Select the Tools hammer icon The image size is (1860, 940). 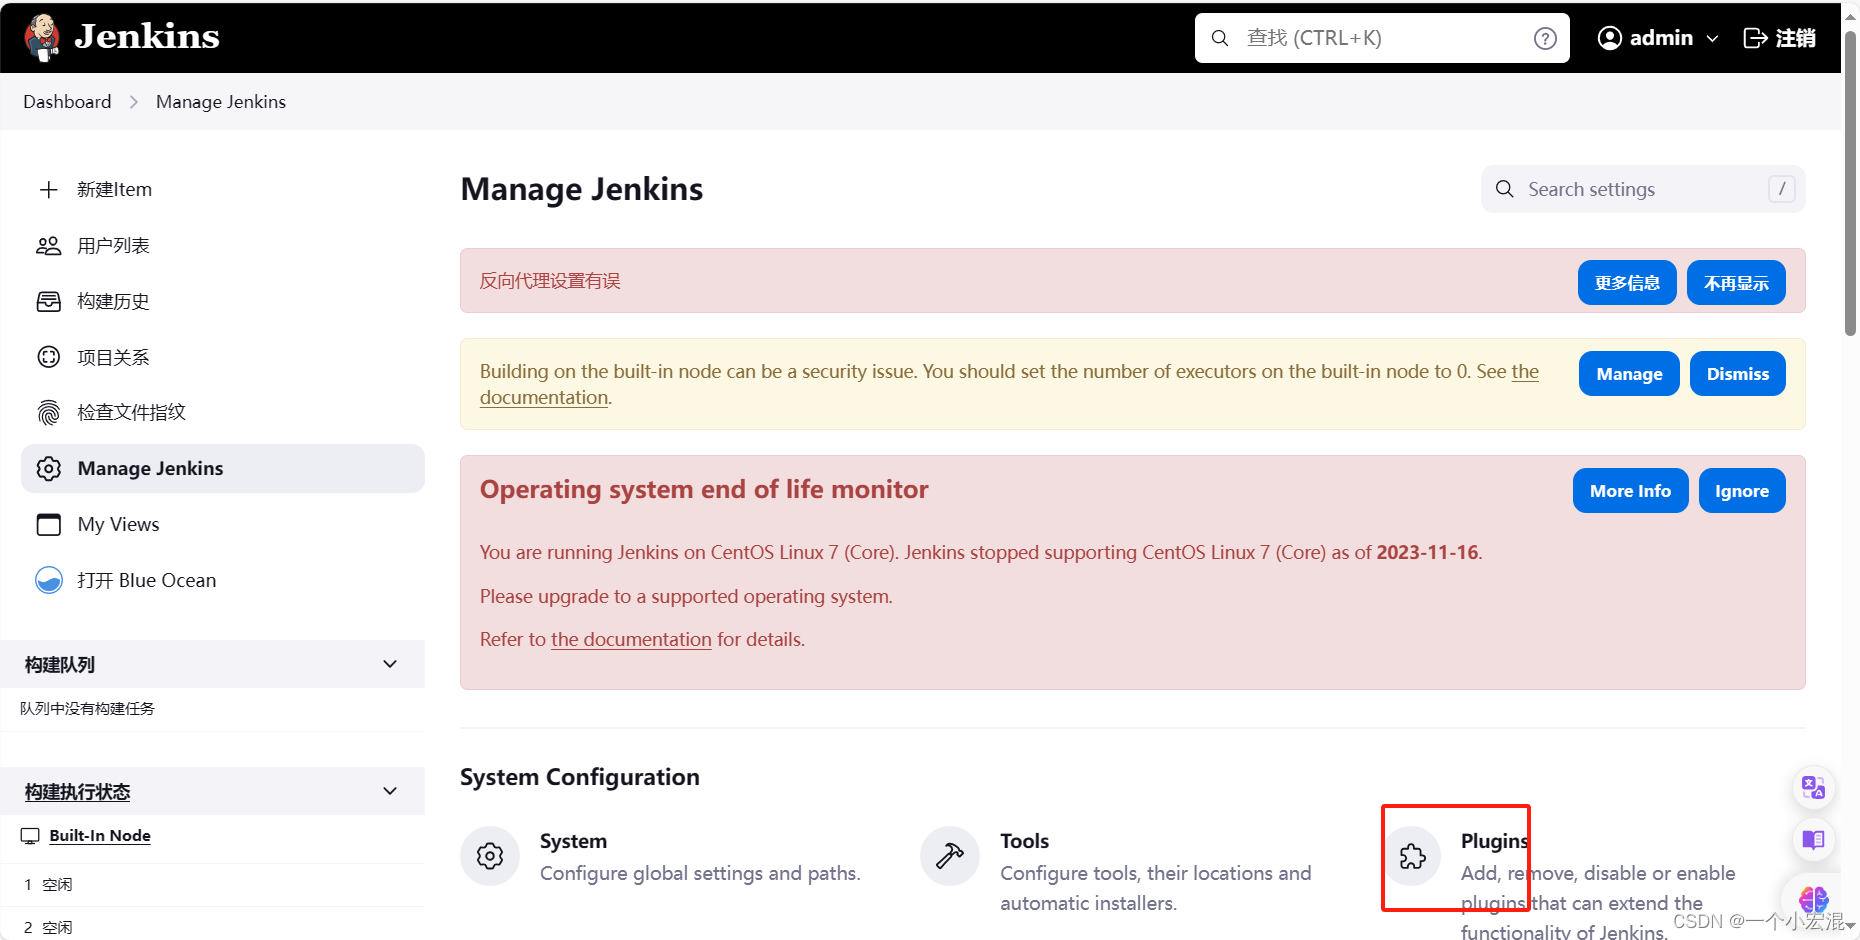click(x=948, y=856)
